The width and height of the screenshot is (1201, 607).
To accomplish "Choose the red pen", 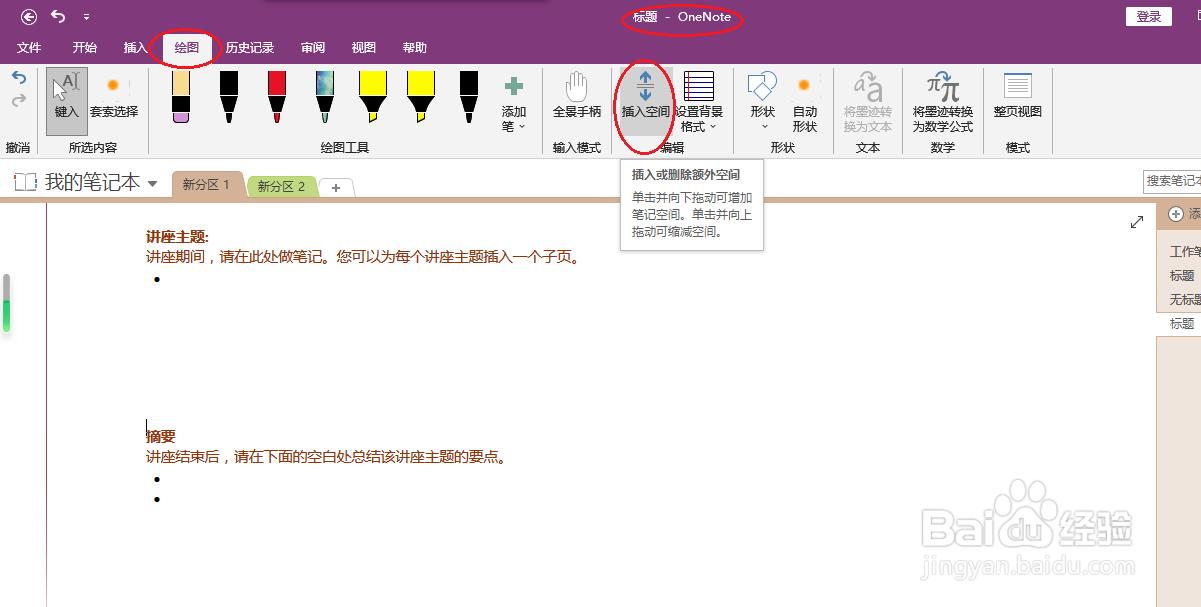I will pyautogui.click(x=277, y=97).
